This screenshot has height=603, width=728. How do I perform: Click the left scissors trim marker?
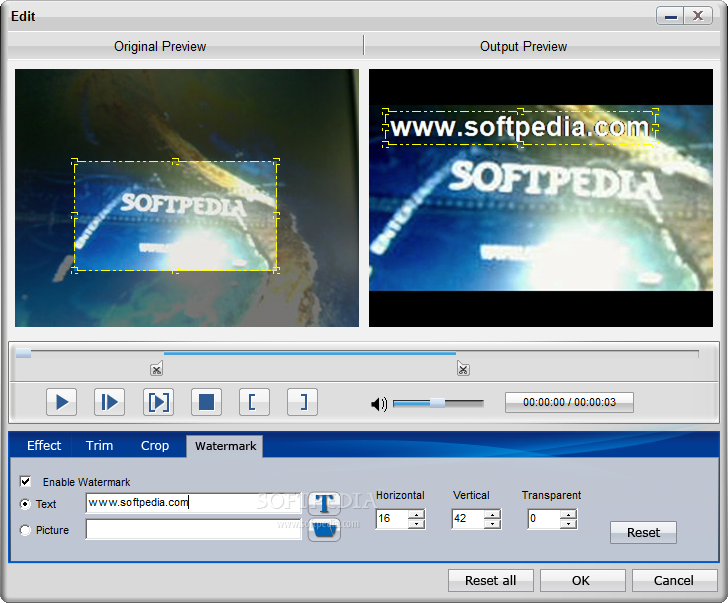156,368
